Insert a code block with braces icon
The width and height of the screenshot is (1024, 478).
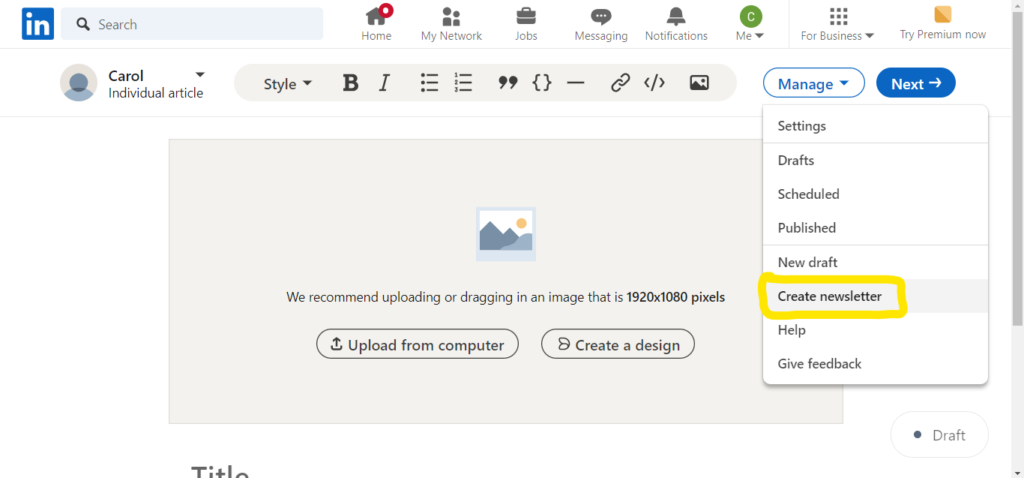[x=541, y=84]
